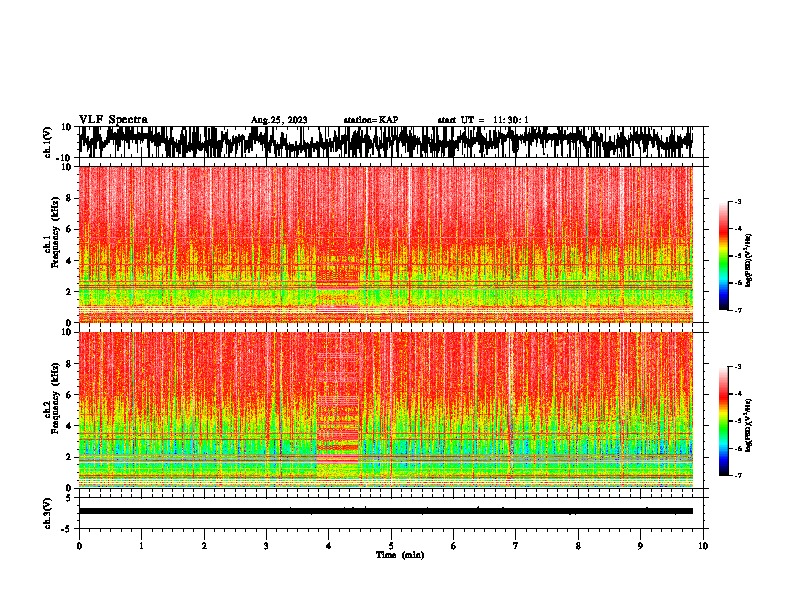The width and height of the screenshot is (792, 612).
Task: Click the ch.1 spectrogram color bar
Action: point(723,256)
